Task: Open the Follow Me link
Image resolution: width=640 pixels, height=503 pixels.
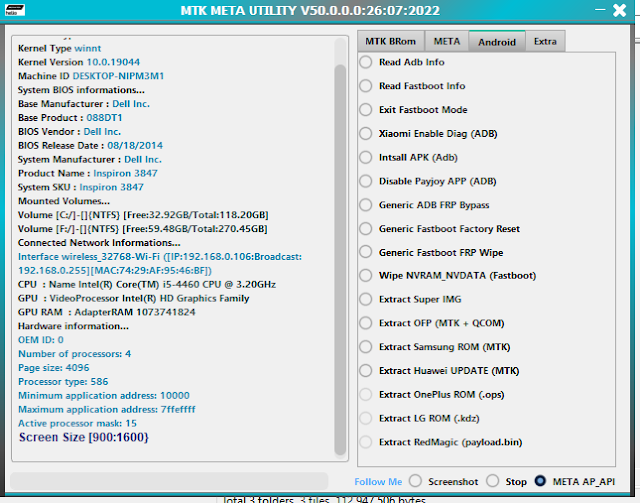Action: coord(378,482)
